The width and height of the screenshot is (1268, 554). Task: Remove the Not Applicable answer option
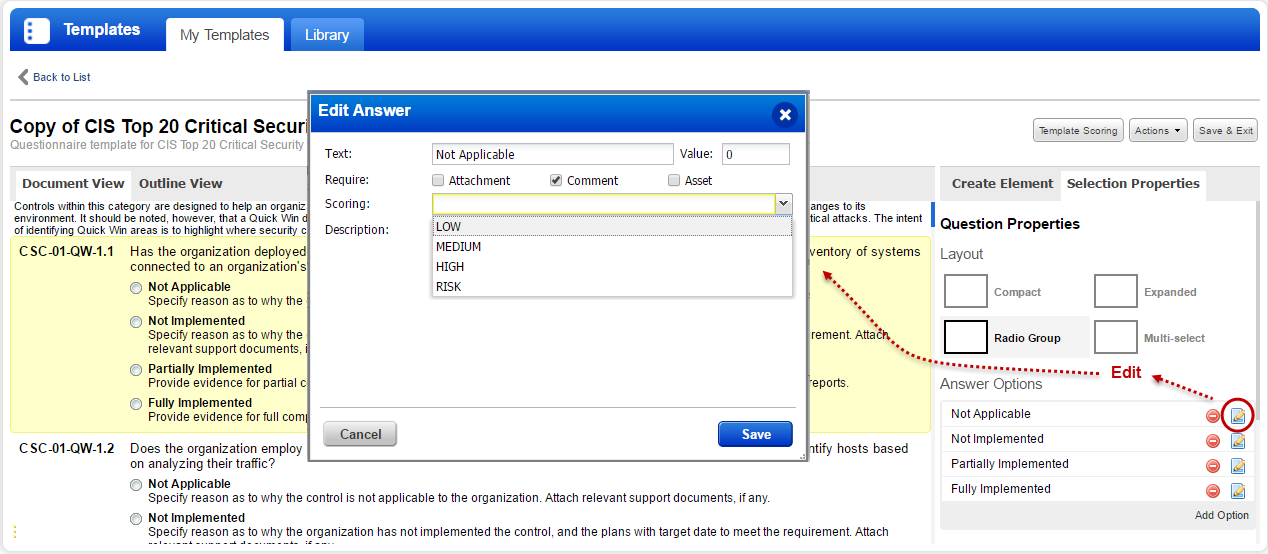pyautogui.click(x=1212, y=416)
